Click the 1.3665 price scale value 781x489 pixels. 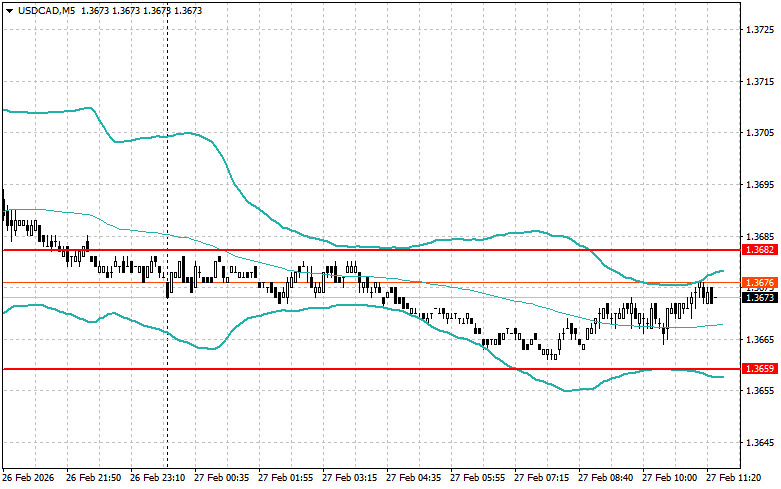point(761,340)
